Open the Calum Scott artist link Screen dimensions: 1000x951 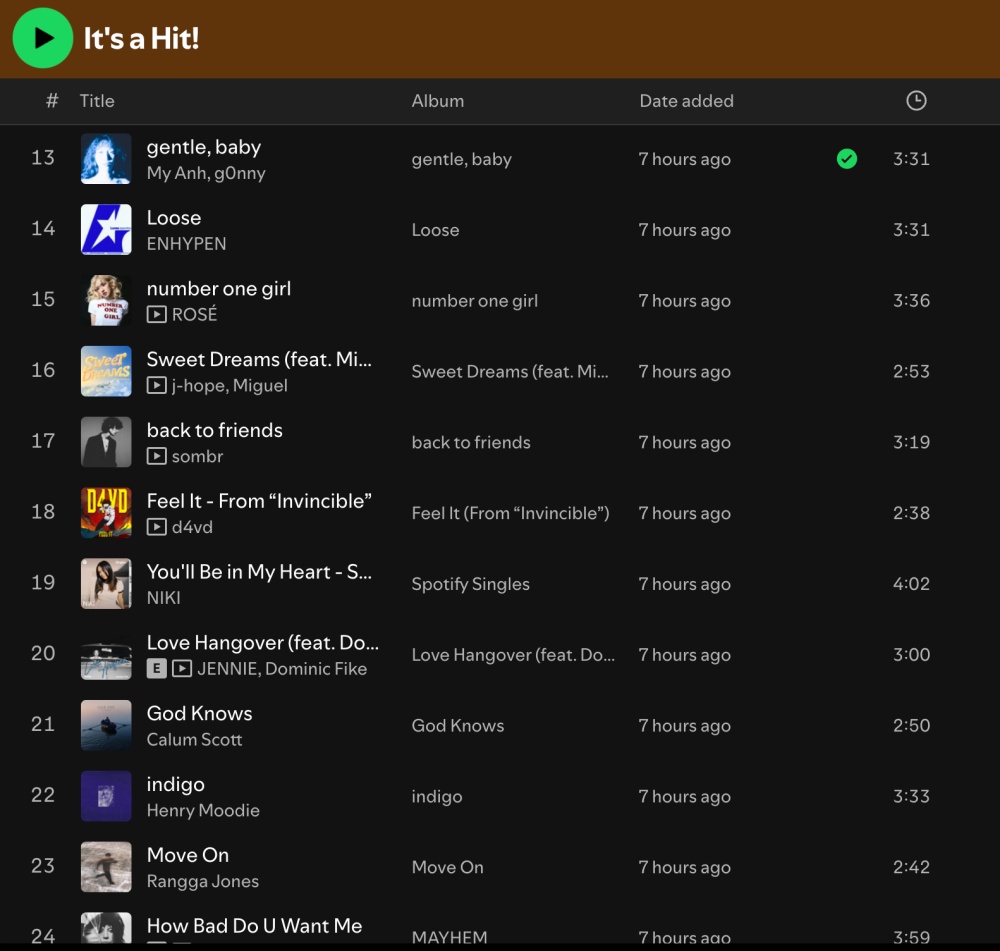(195, 740)
